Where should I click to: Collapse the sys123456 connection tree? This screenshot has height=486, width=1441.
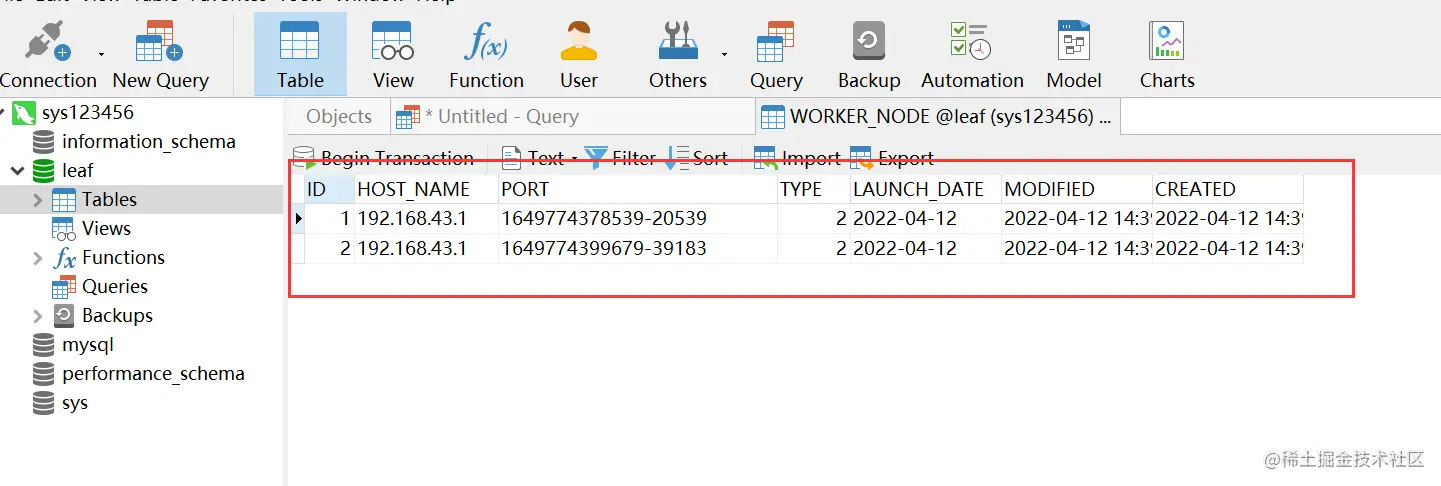pos(3,112)
